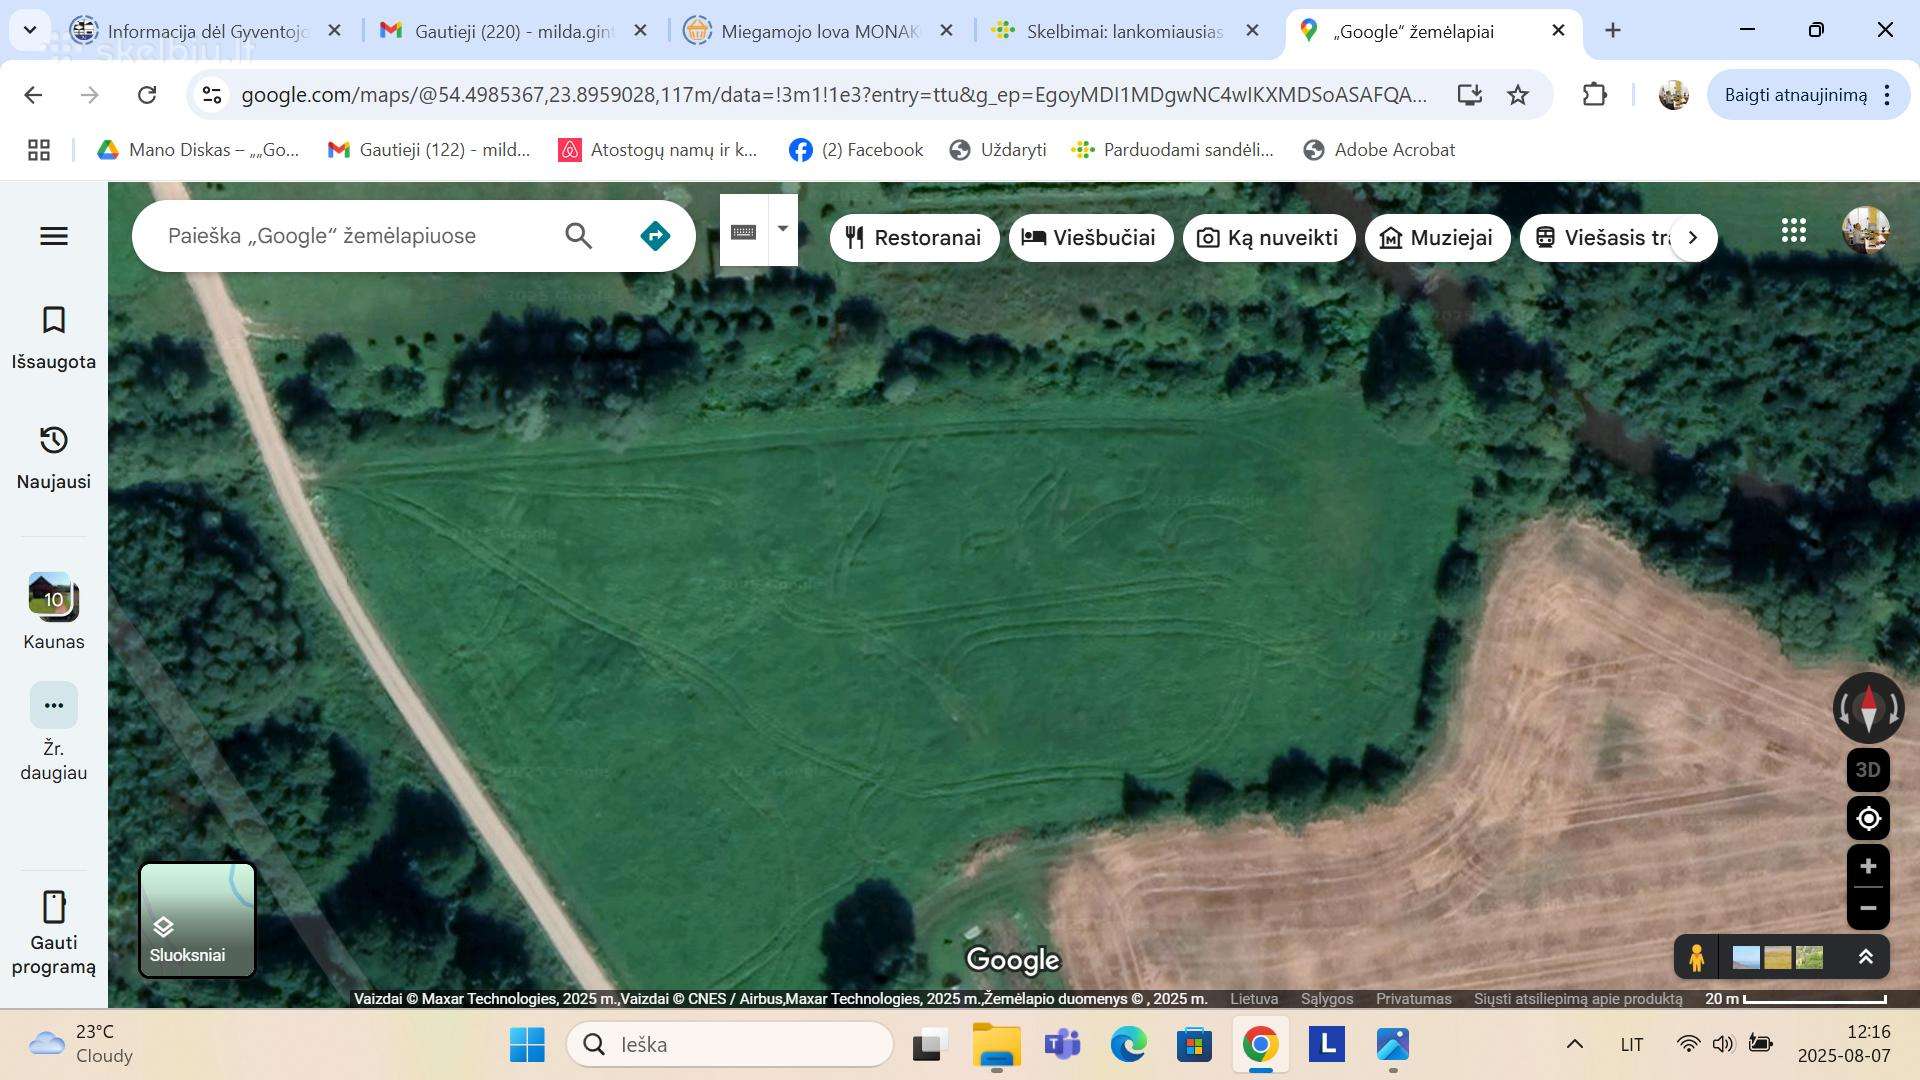Expand the tab search dropdown
The height and width of the screenshot is (1080, 1920).
pos(30,31)
